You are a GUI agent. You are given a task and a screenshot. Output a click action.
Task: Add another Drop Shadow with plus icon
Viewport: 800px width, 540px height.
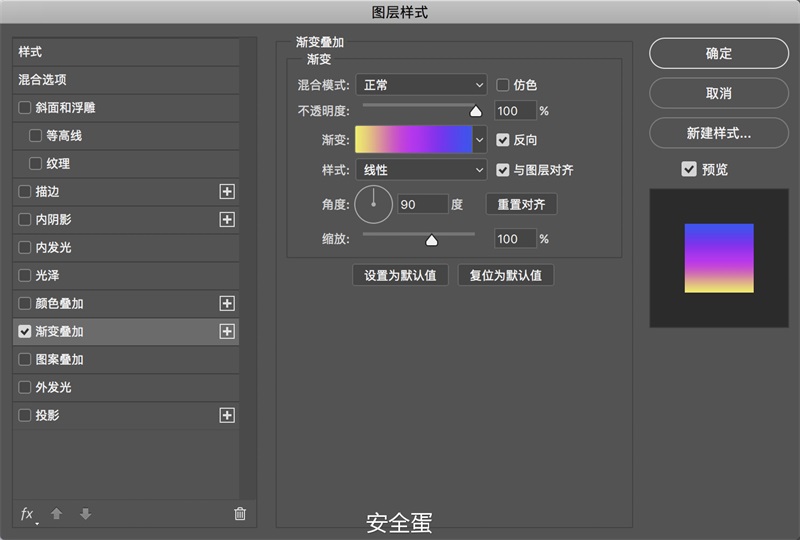(227, 415)
